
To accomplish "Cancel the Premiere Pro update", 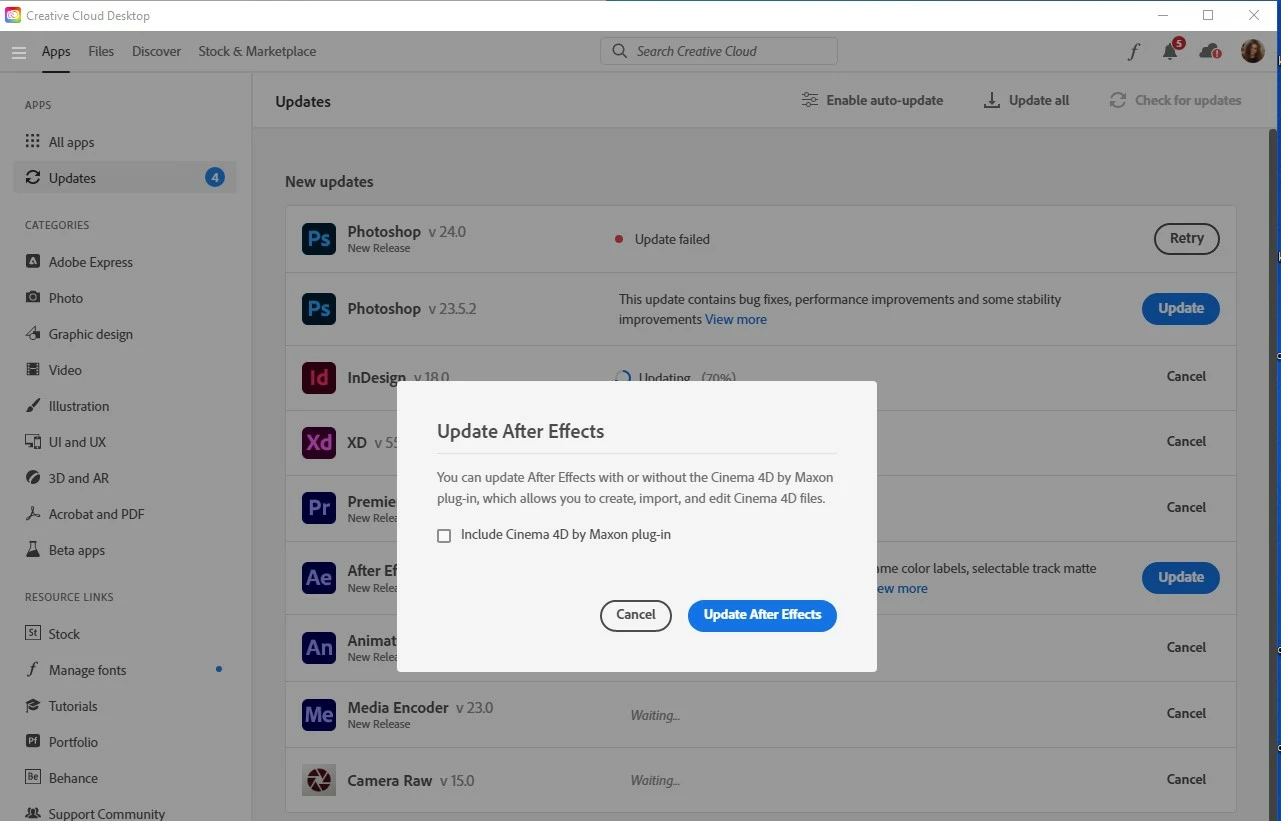I will [1186, 508].
